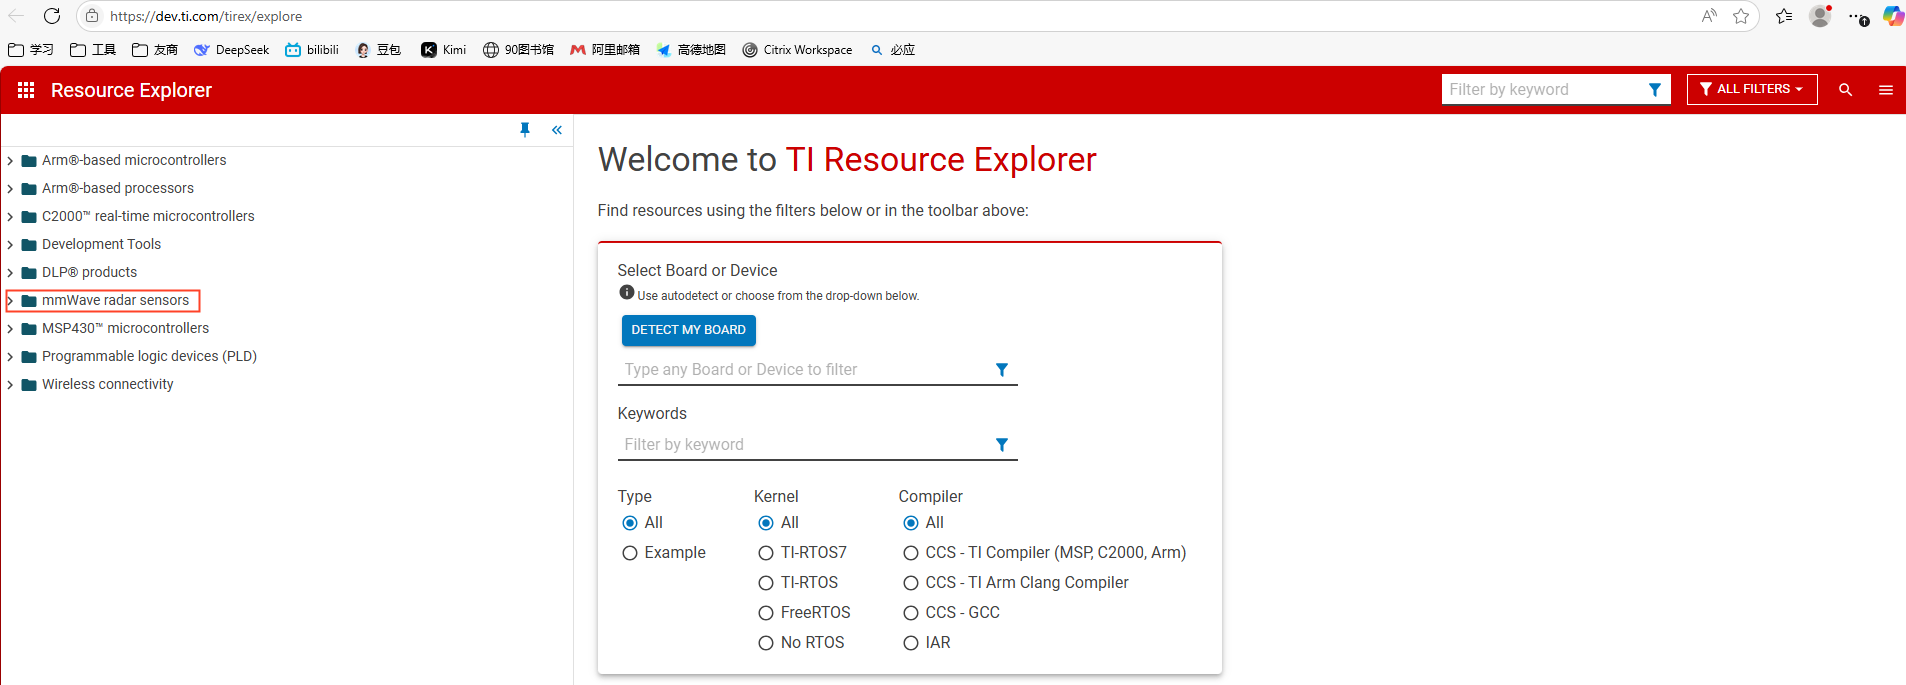Select the All radio button under Type
This screenshot has width=1906, height=685.
click(x=630, y=523)
